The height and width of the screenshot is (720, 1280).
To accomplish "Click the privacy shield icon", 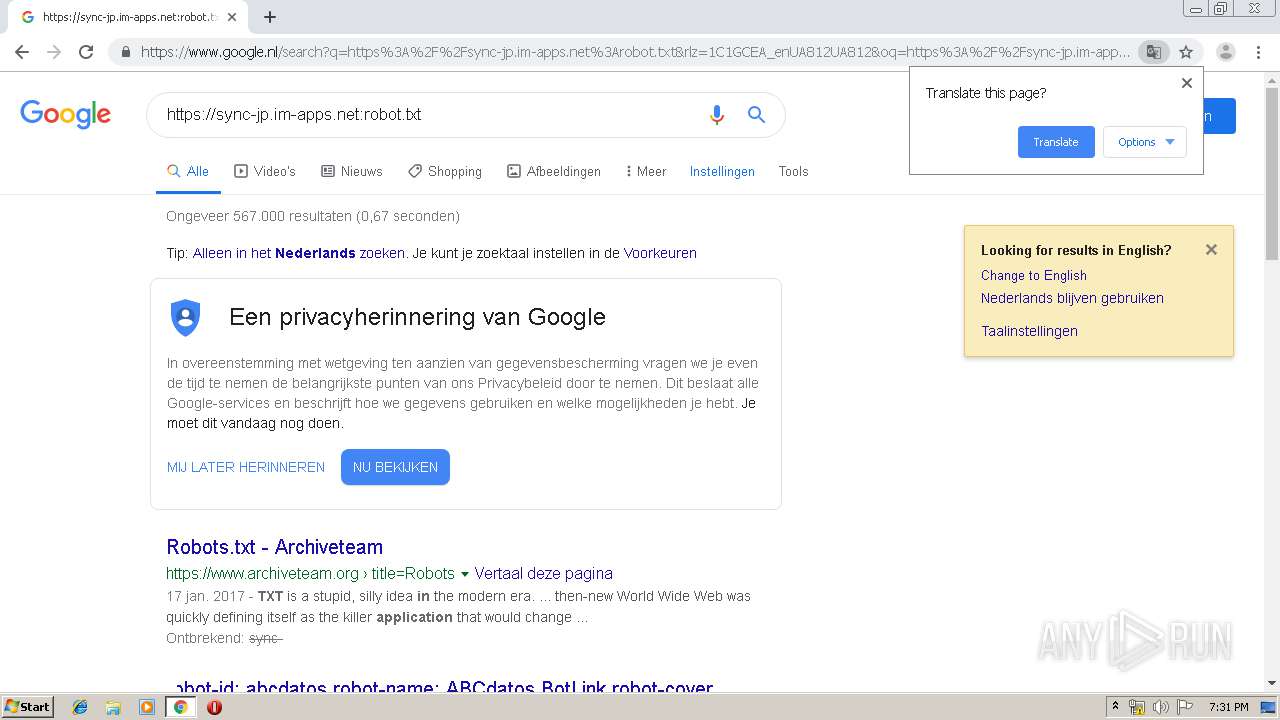I will click(185, 318).
